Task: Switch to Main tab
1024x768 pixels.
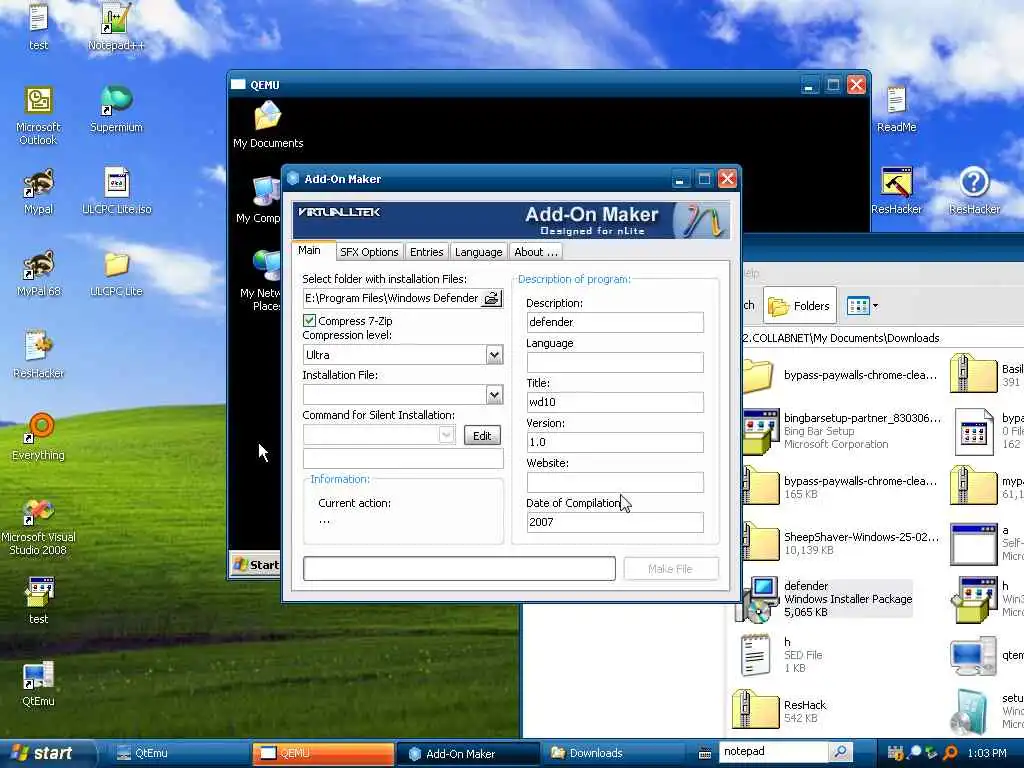Action: 310,250
